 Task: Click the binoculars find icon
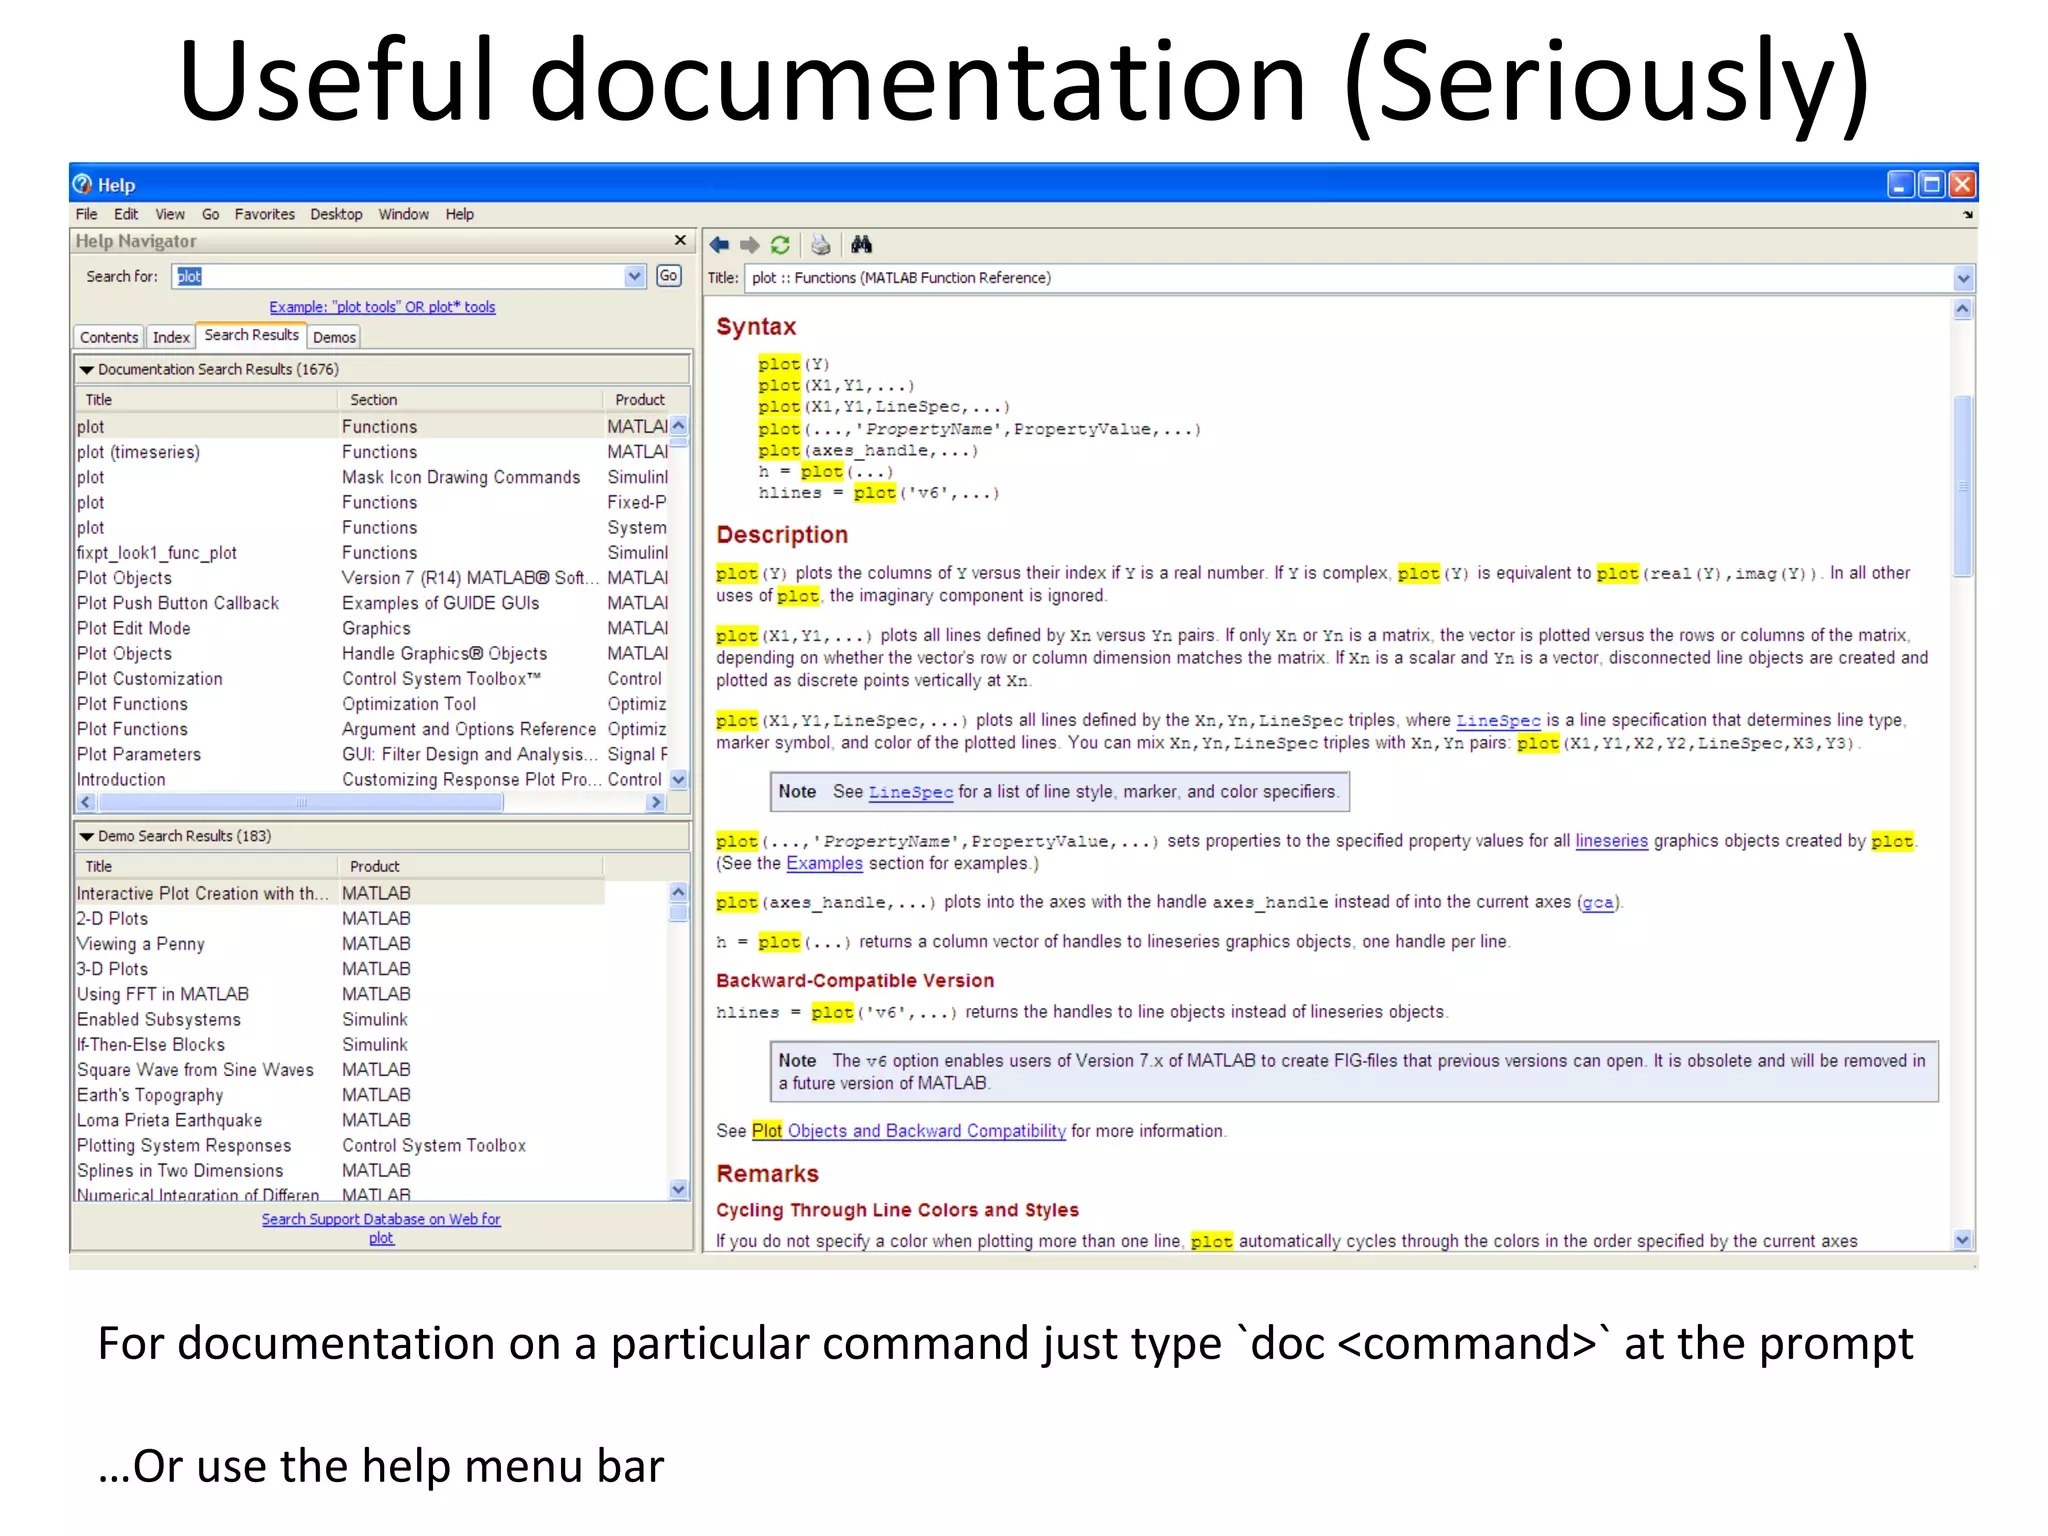(x=861, y=245)
